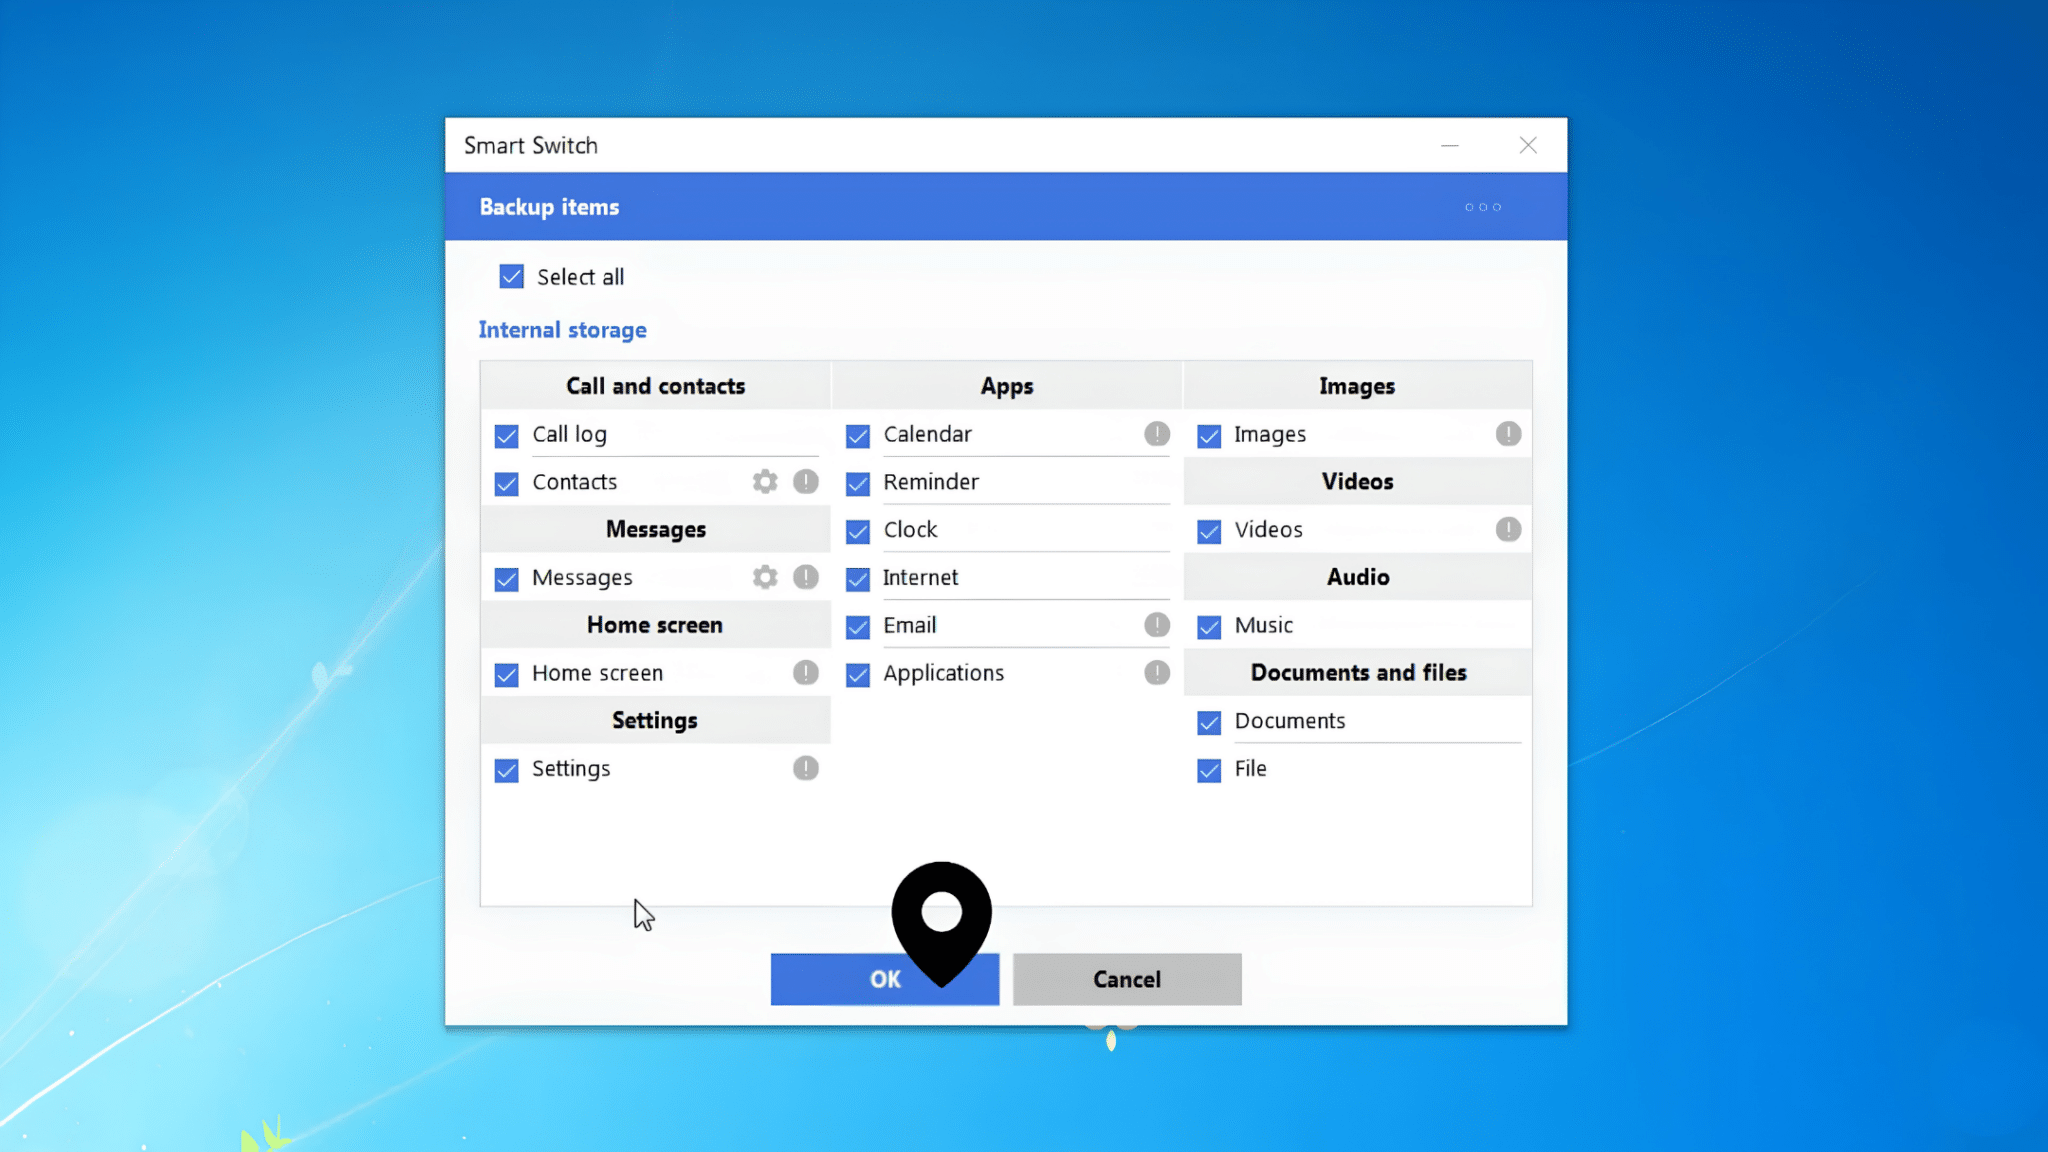Open the Messages gear settings icon
2048x1152 pixels.
pyautogui.click(x=765, y=577)
